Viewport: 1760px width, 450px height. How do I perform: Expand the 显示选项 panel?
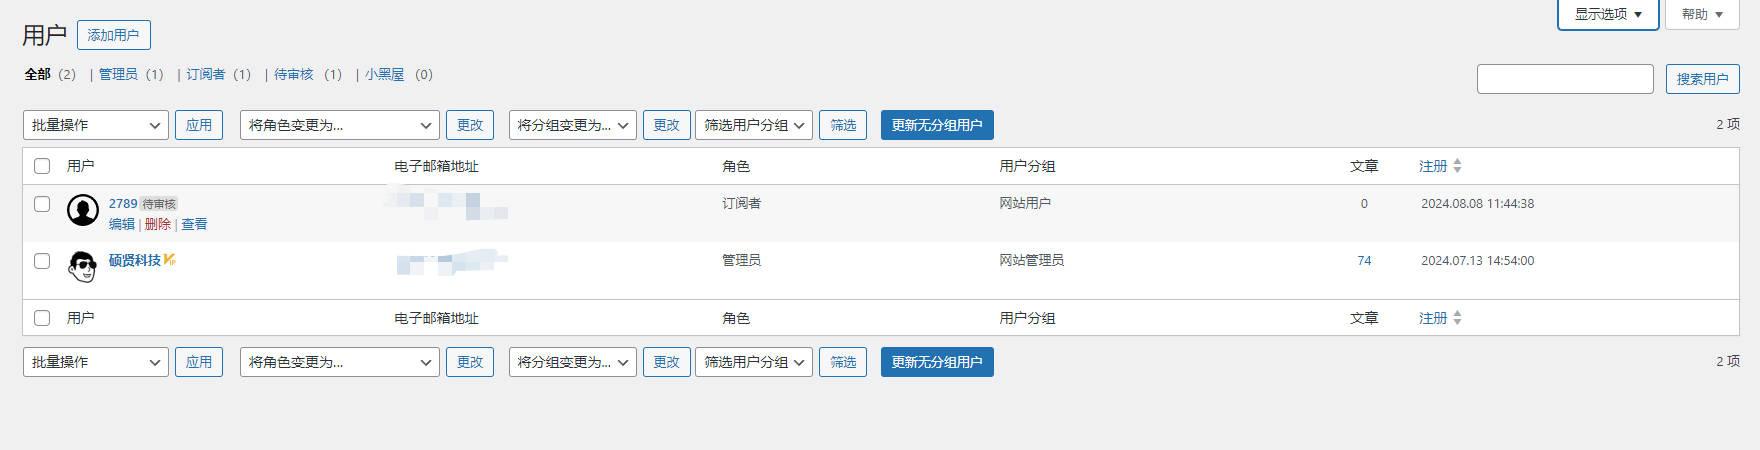tap(1608, 14)
